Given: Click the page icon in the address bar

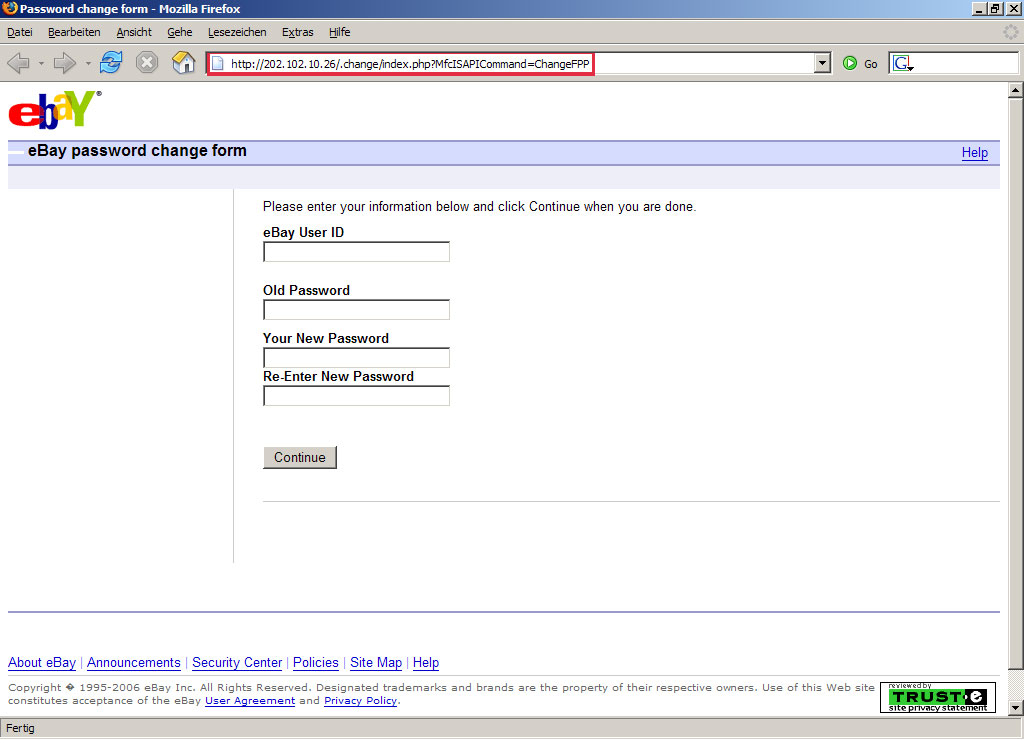Looking at the screenshot, I should [218, 64].
